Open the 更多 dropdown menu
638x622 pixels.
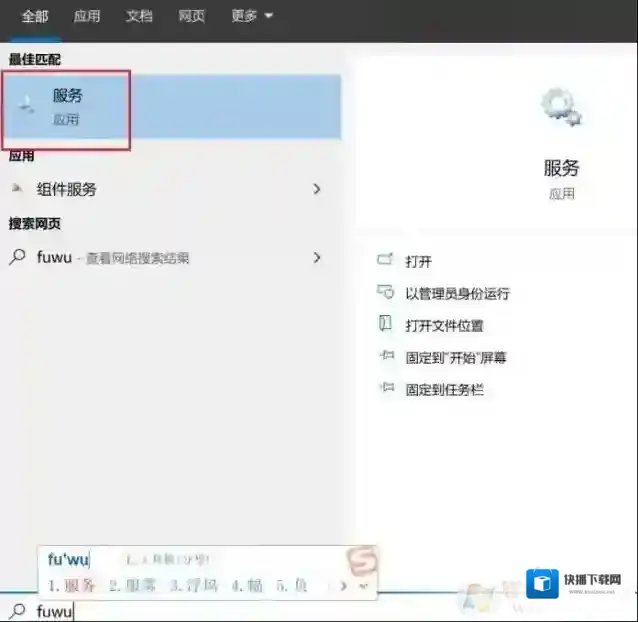(x=251, y=16)
